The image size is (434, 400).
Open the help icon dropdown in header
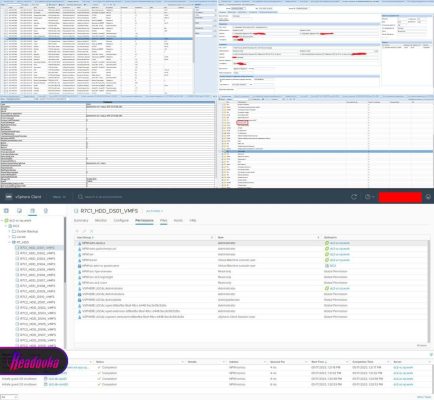coord(368,197)
